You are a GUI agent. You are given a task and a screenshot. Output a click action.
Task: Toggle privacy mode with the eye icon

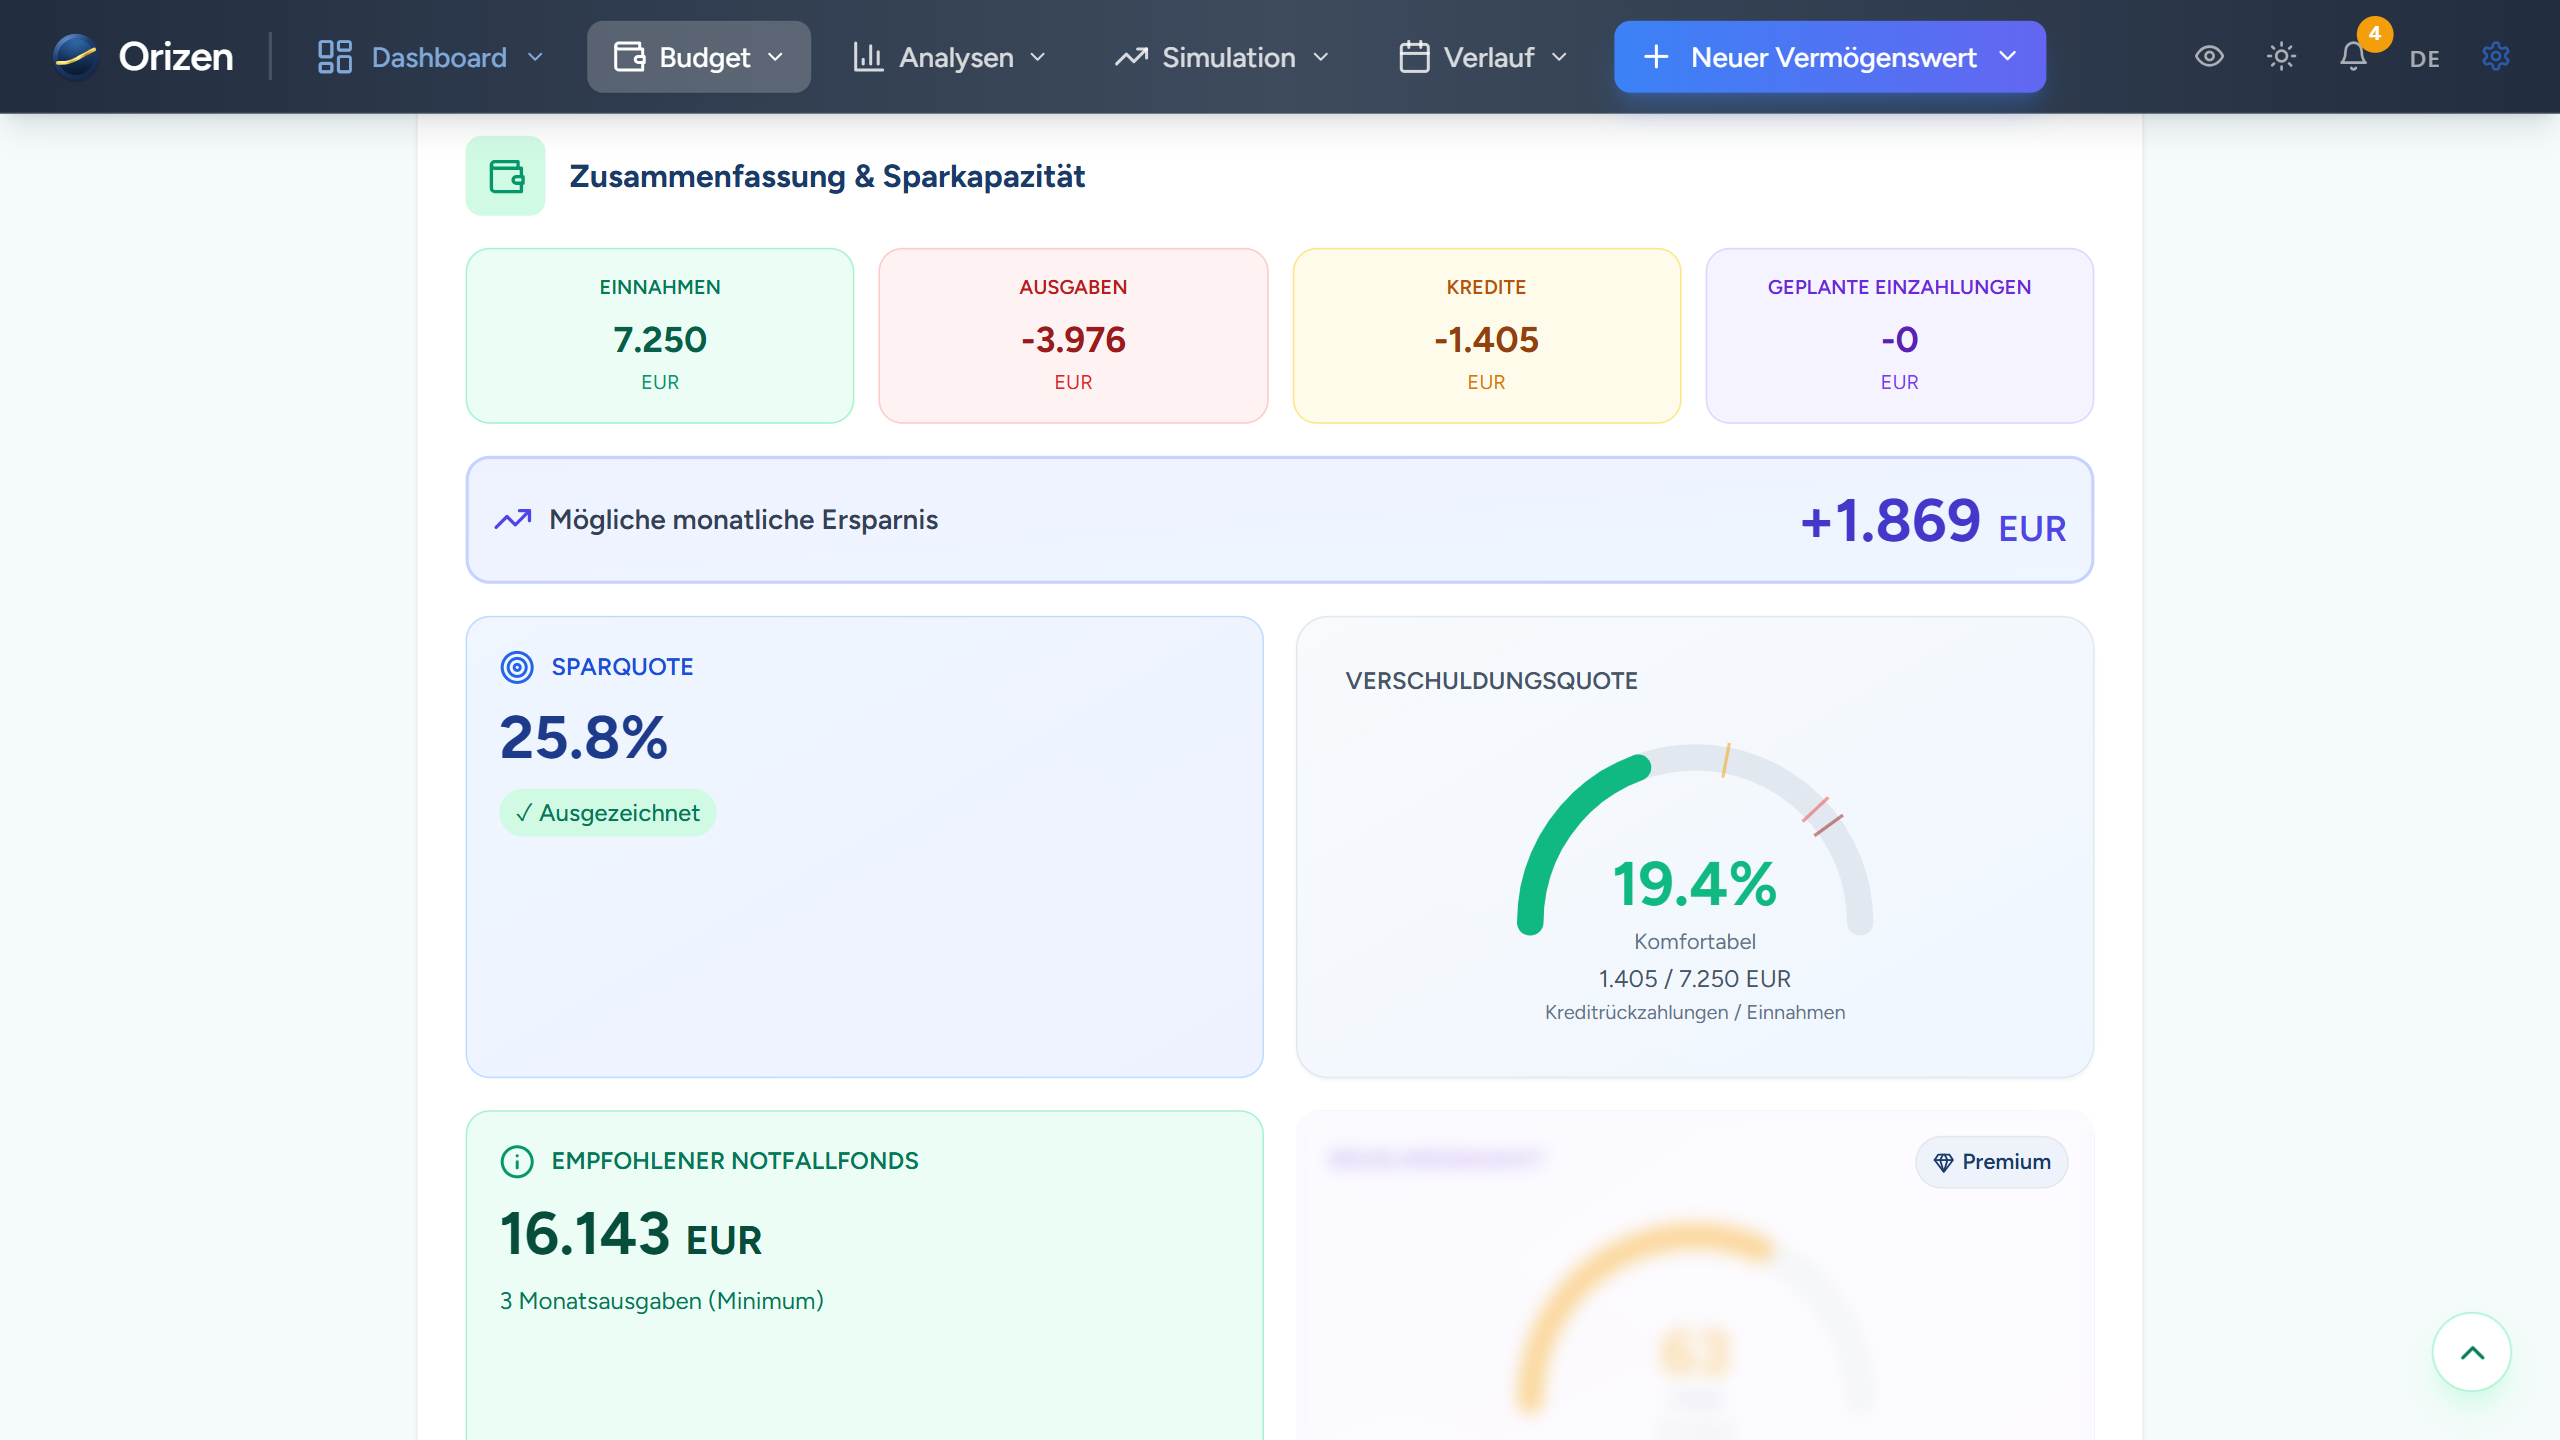(2210, 57)
